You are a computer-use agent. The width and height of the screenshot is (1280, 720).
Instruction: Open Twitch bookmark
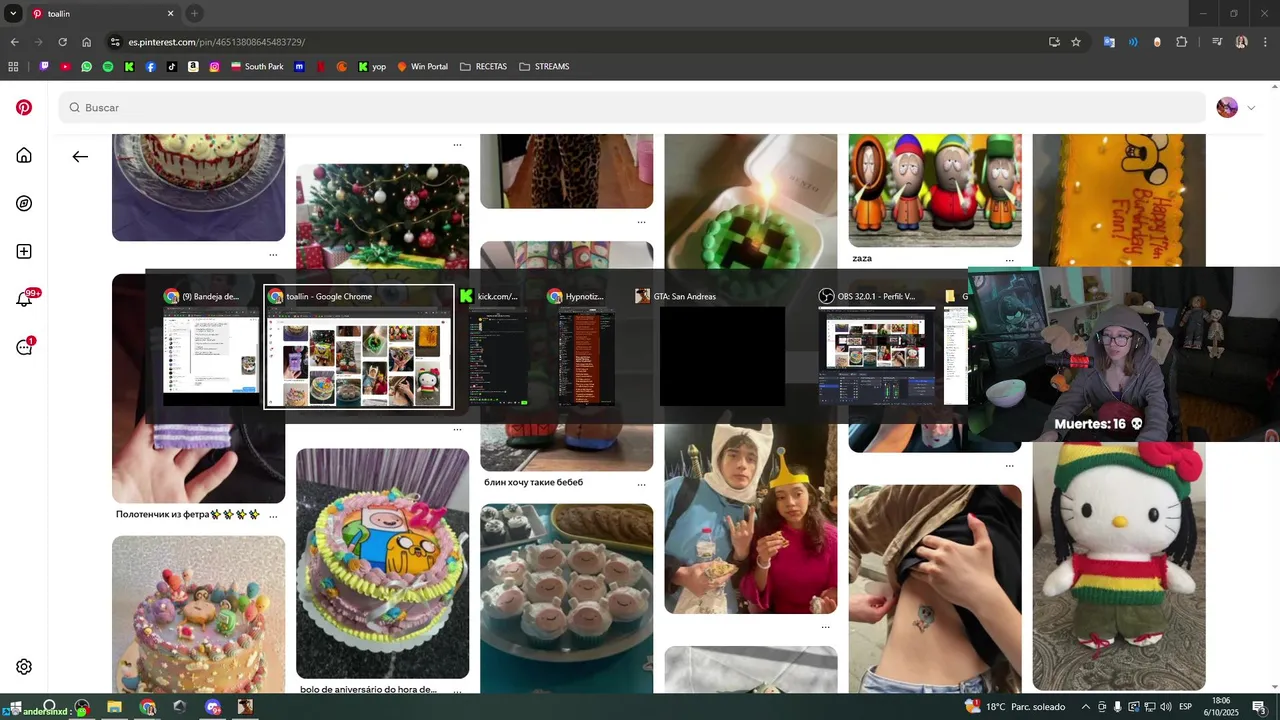[x=44, y=67]
